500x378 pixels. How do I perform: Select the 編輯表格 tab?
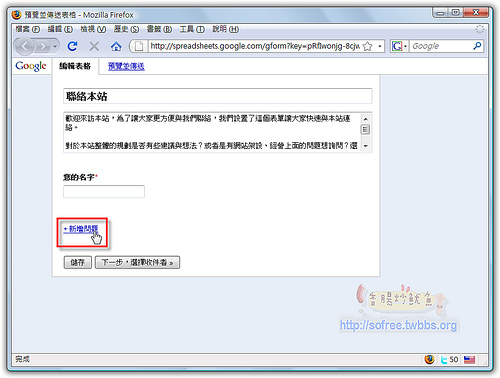pos(75,66)
